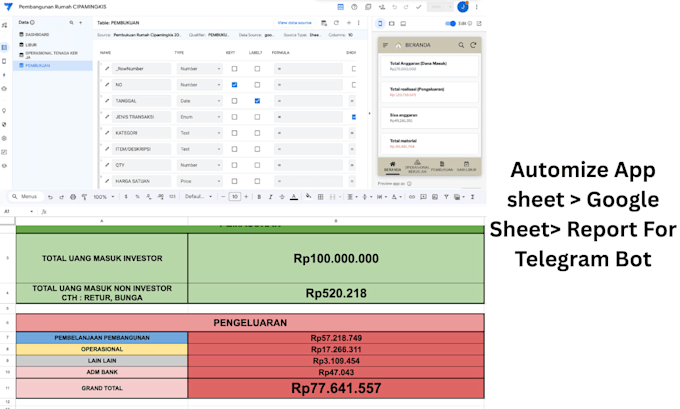This screenshot has width=680, height=409.
Task: Open Settings gear in AppSheet left sidebar
Action: (4, 138)
